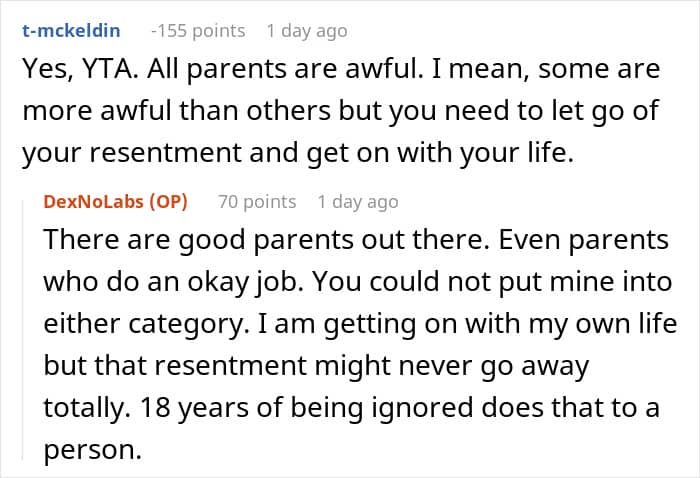This screenshot has height=478, width=700.
Task: Collapse the reply using the vertical thread line
Action: click(x=22, y=330)
